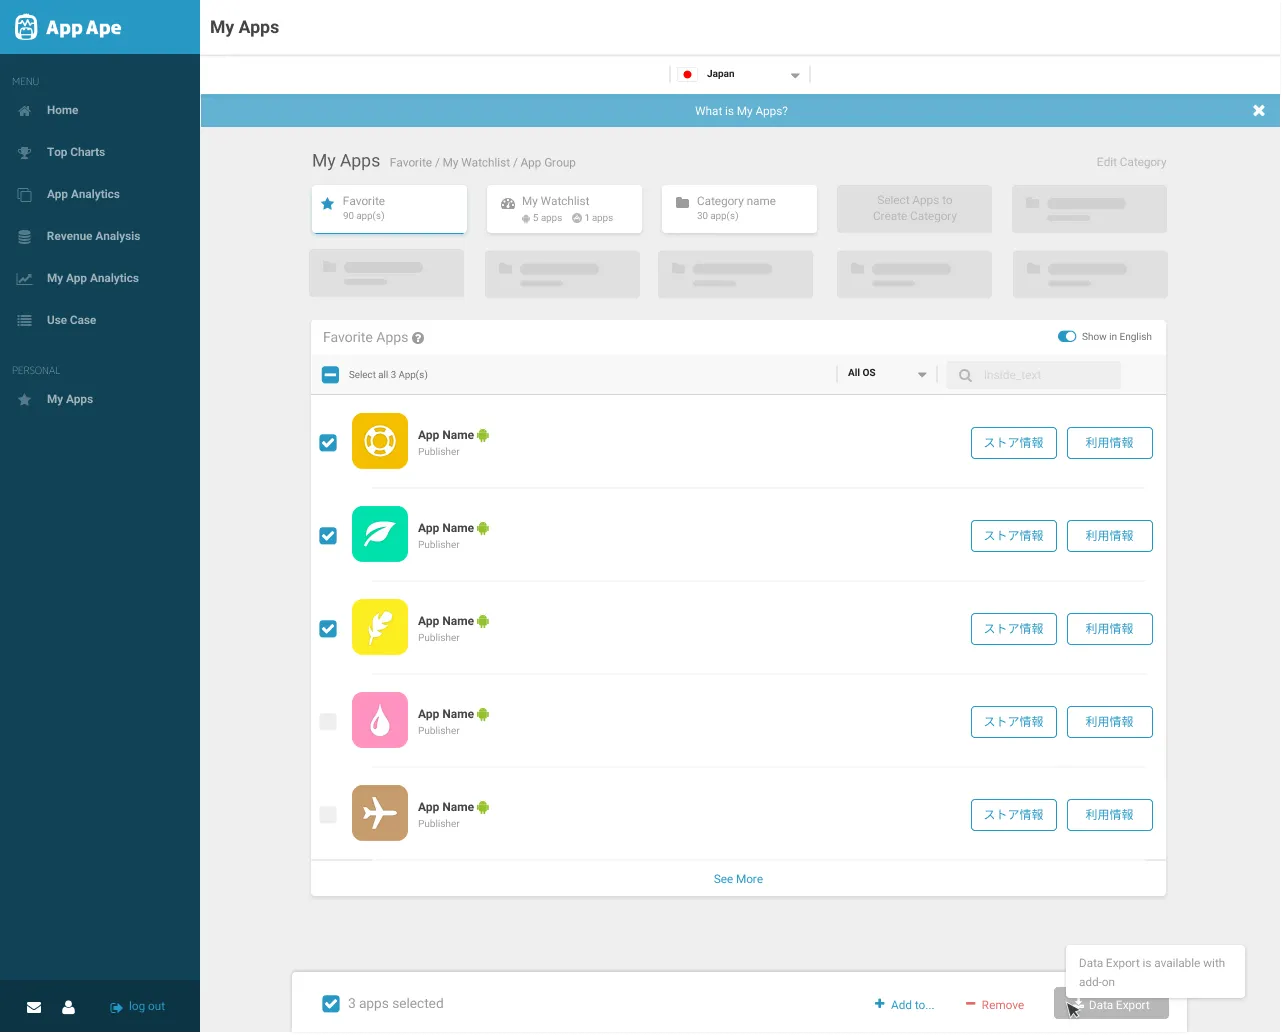Open the All OS filter dropdown
Screen dimensions: 1282x1035
887,374
